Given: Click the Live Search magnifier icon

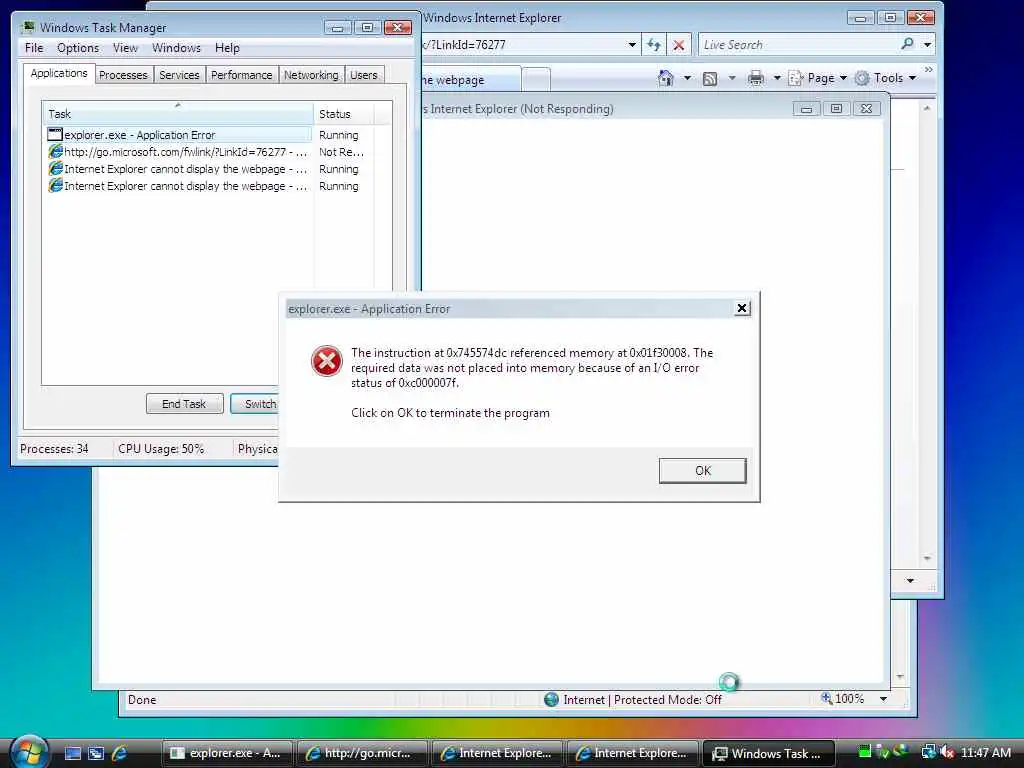Looking at the screenshot, I should point(907,44).
